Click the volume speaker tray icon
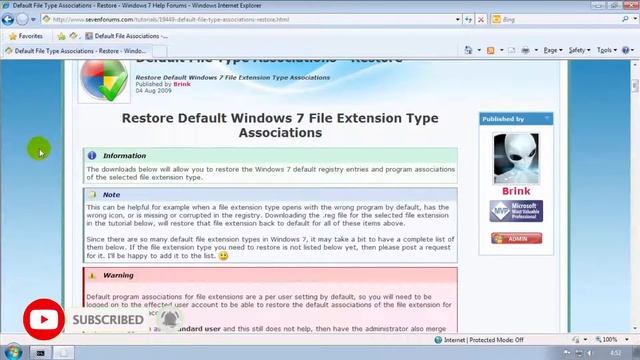640x360 pixels. [590, 353]
